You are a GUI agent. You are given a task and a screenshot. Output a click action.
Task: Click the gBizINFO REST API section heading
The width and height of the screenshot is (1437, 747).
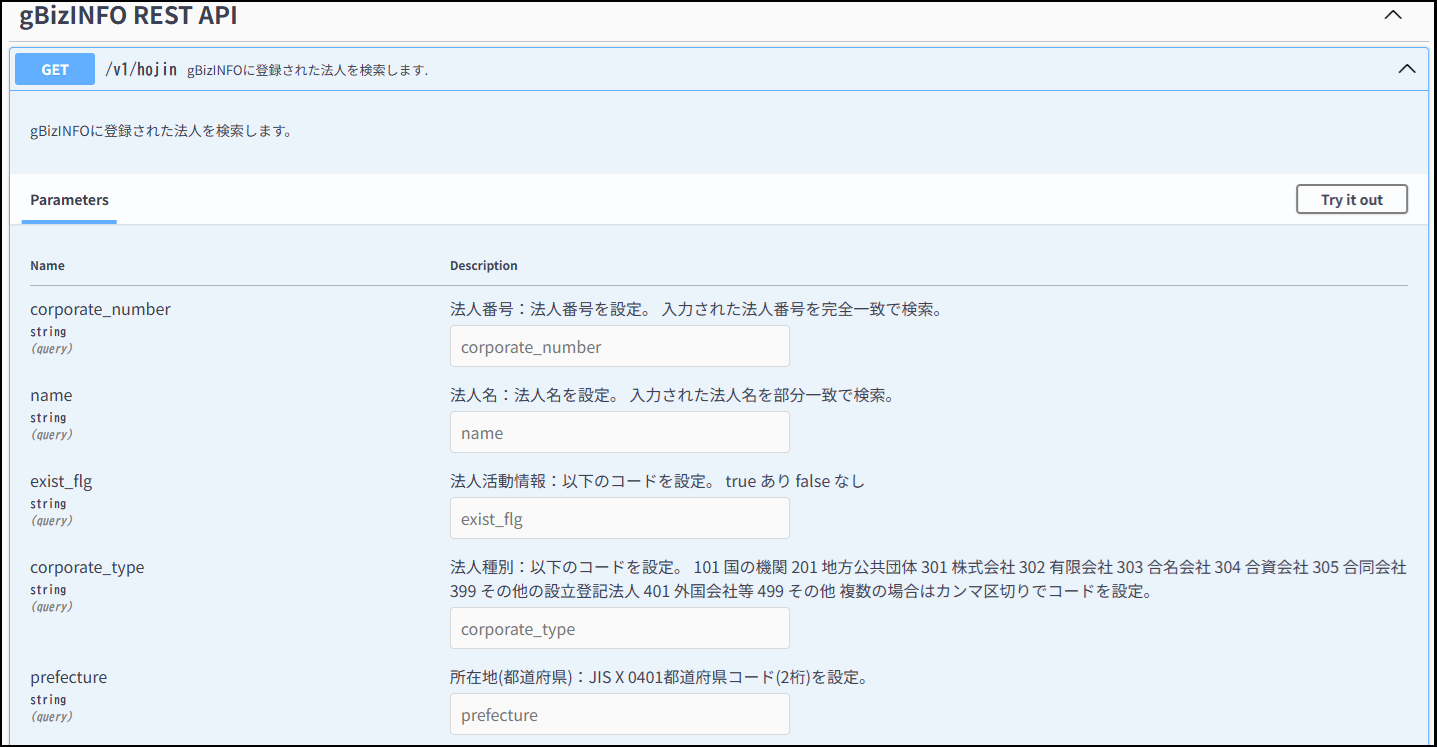pyautogui.click(x=128, y=15)
